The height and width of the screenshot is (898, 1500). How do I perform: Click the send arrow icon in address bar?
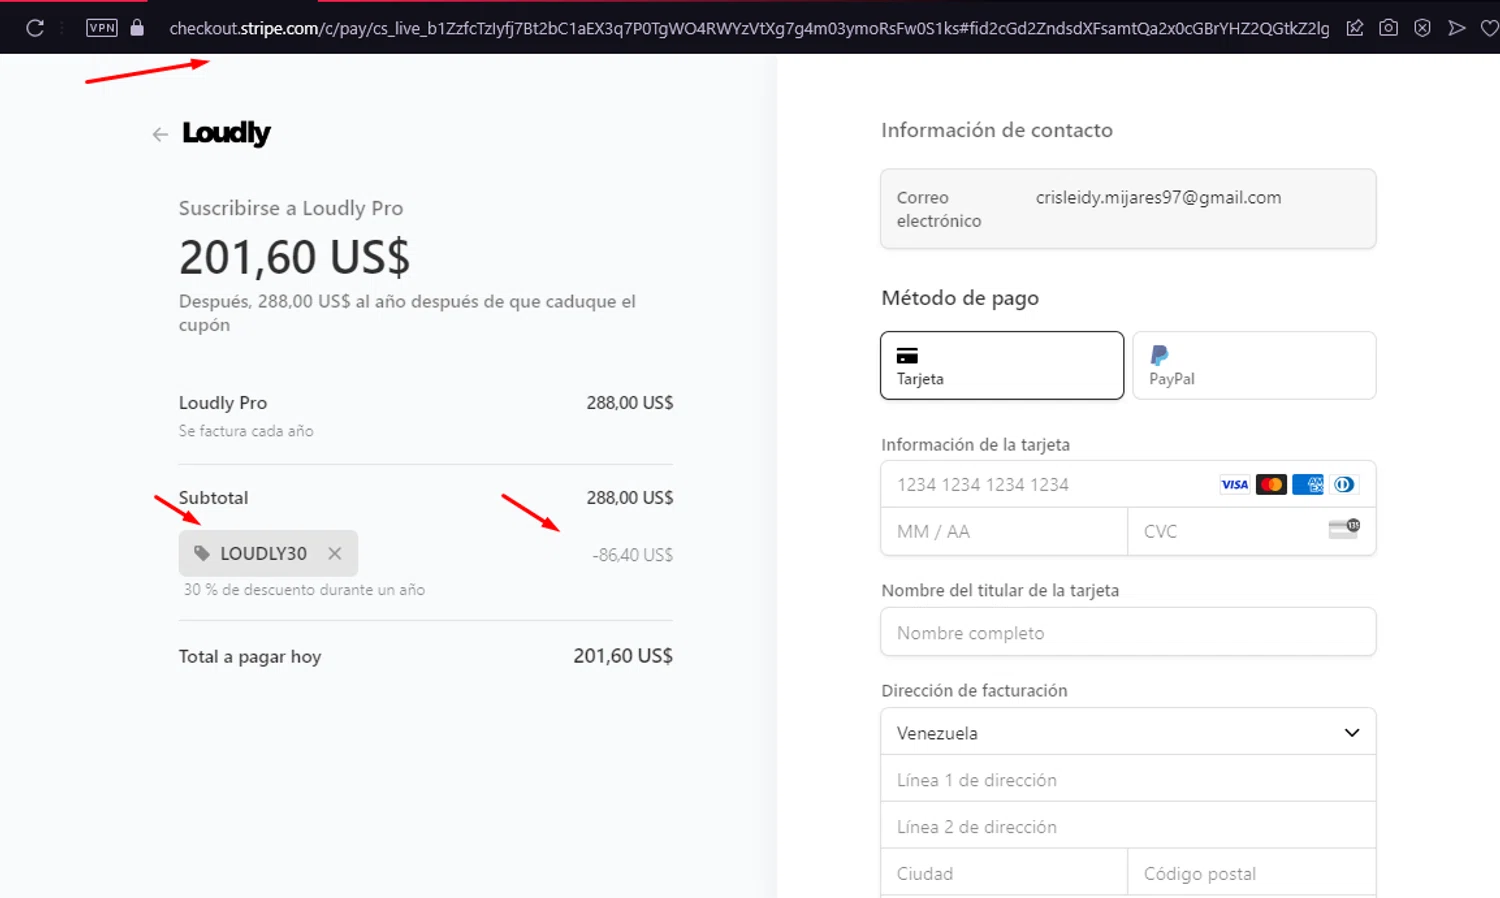(x=1456, y=28)
